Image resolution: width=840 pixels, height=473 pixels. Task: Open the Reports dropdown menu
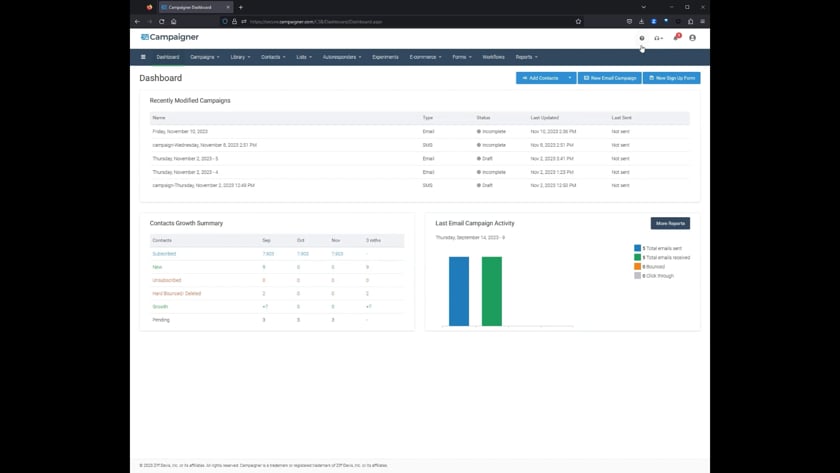tap(526, 57)
